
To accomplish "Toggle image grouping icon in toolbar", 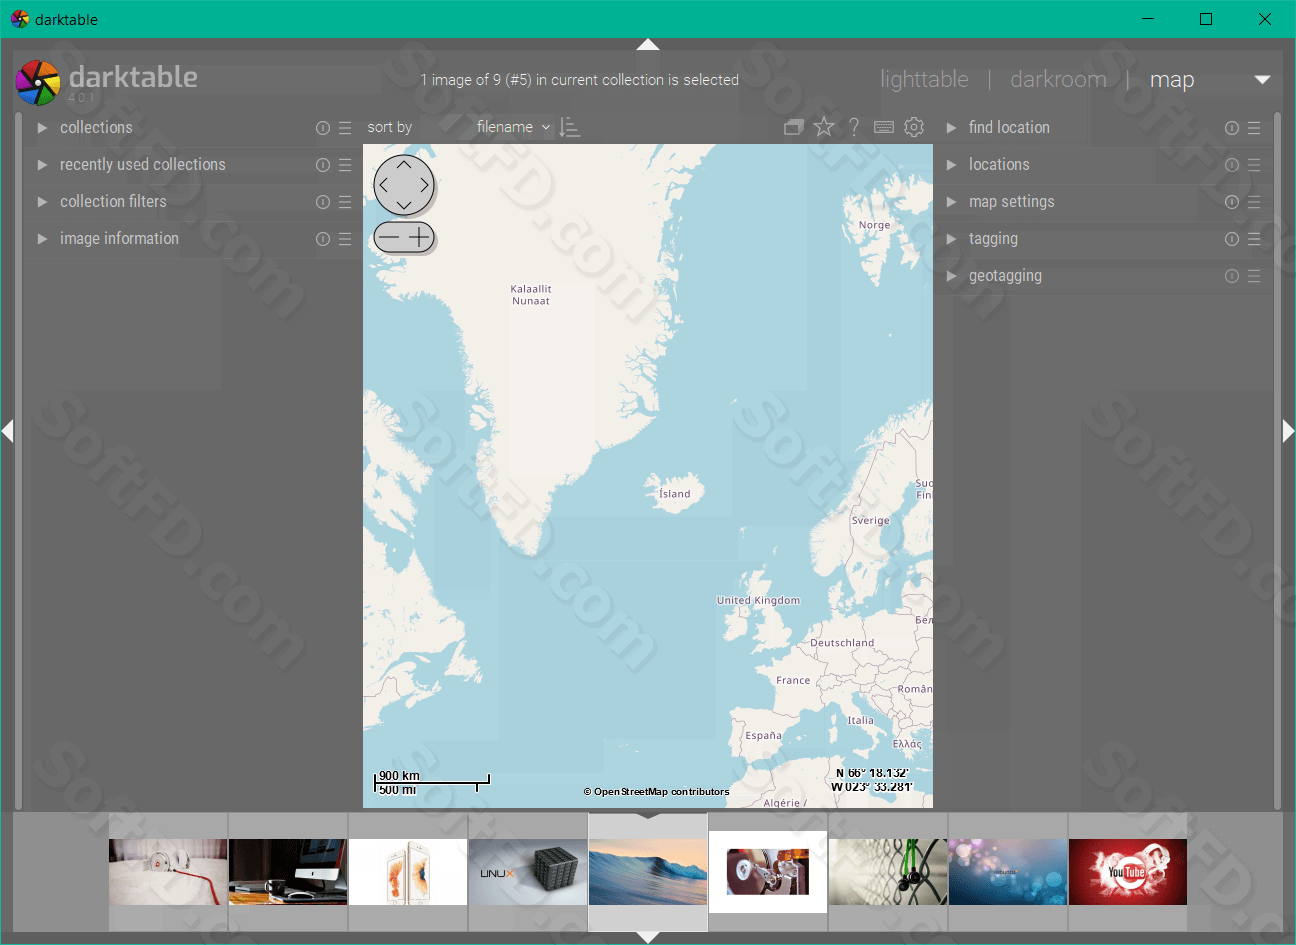I will pos(794,127).
